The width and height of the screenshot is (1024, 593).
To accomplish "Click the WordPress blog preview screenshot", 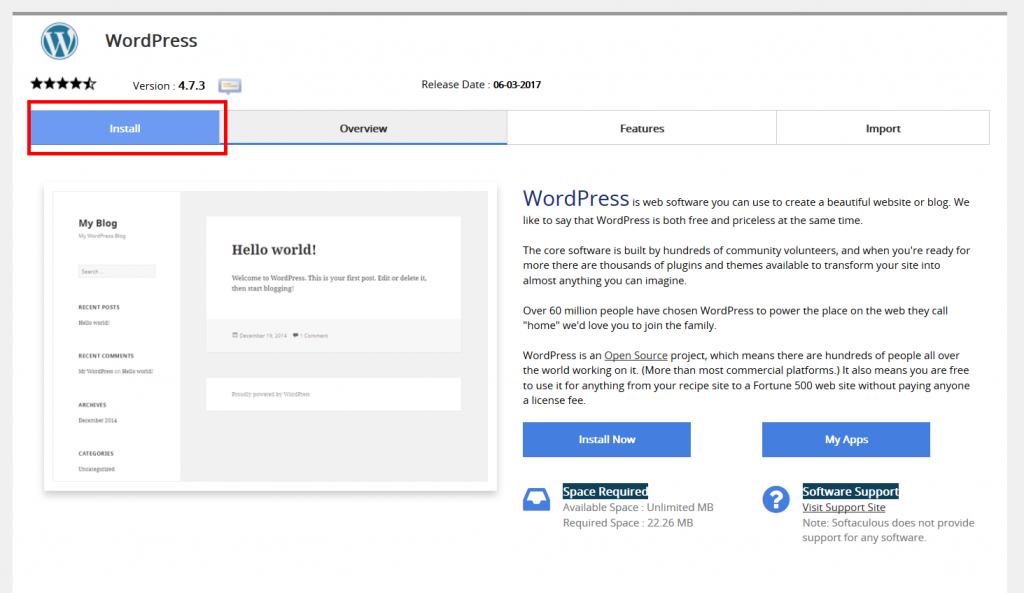I will pos(270,336).
